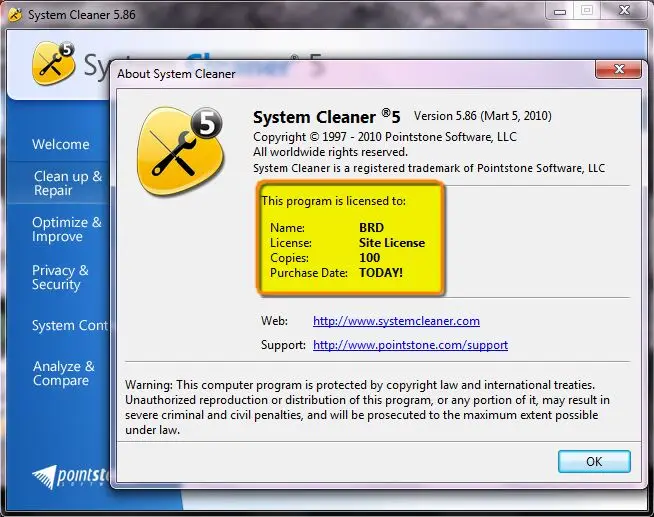Screen dimensions: 654x517
Task: Click the 'System Cleaner ®5' product title
Action: 327,117
